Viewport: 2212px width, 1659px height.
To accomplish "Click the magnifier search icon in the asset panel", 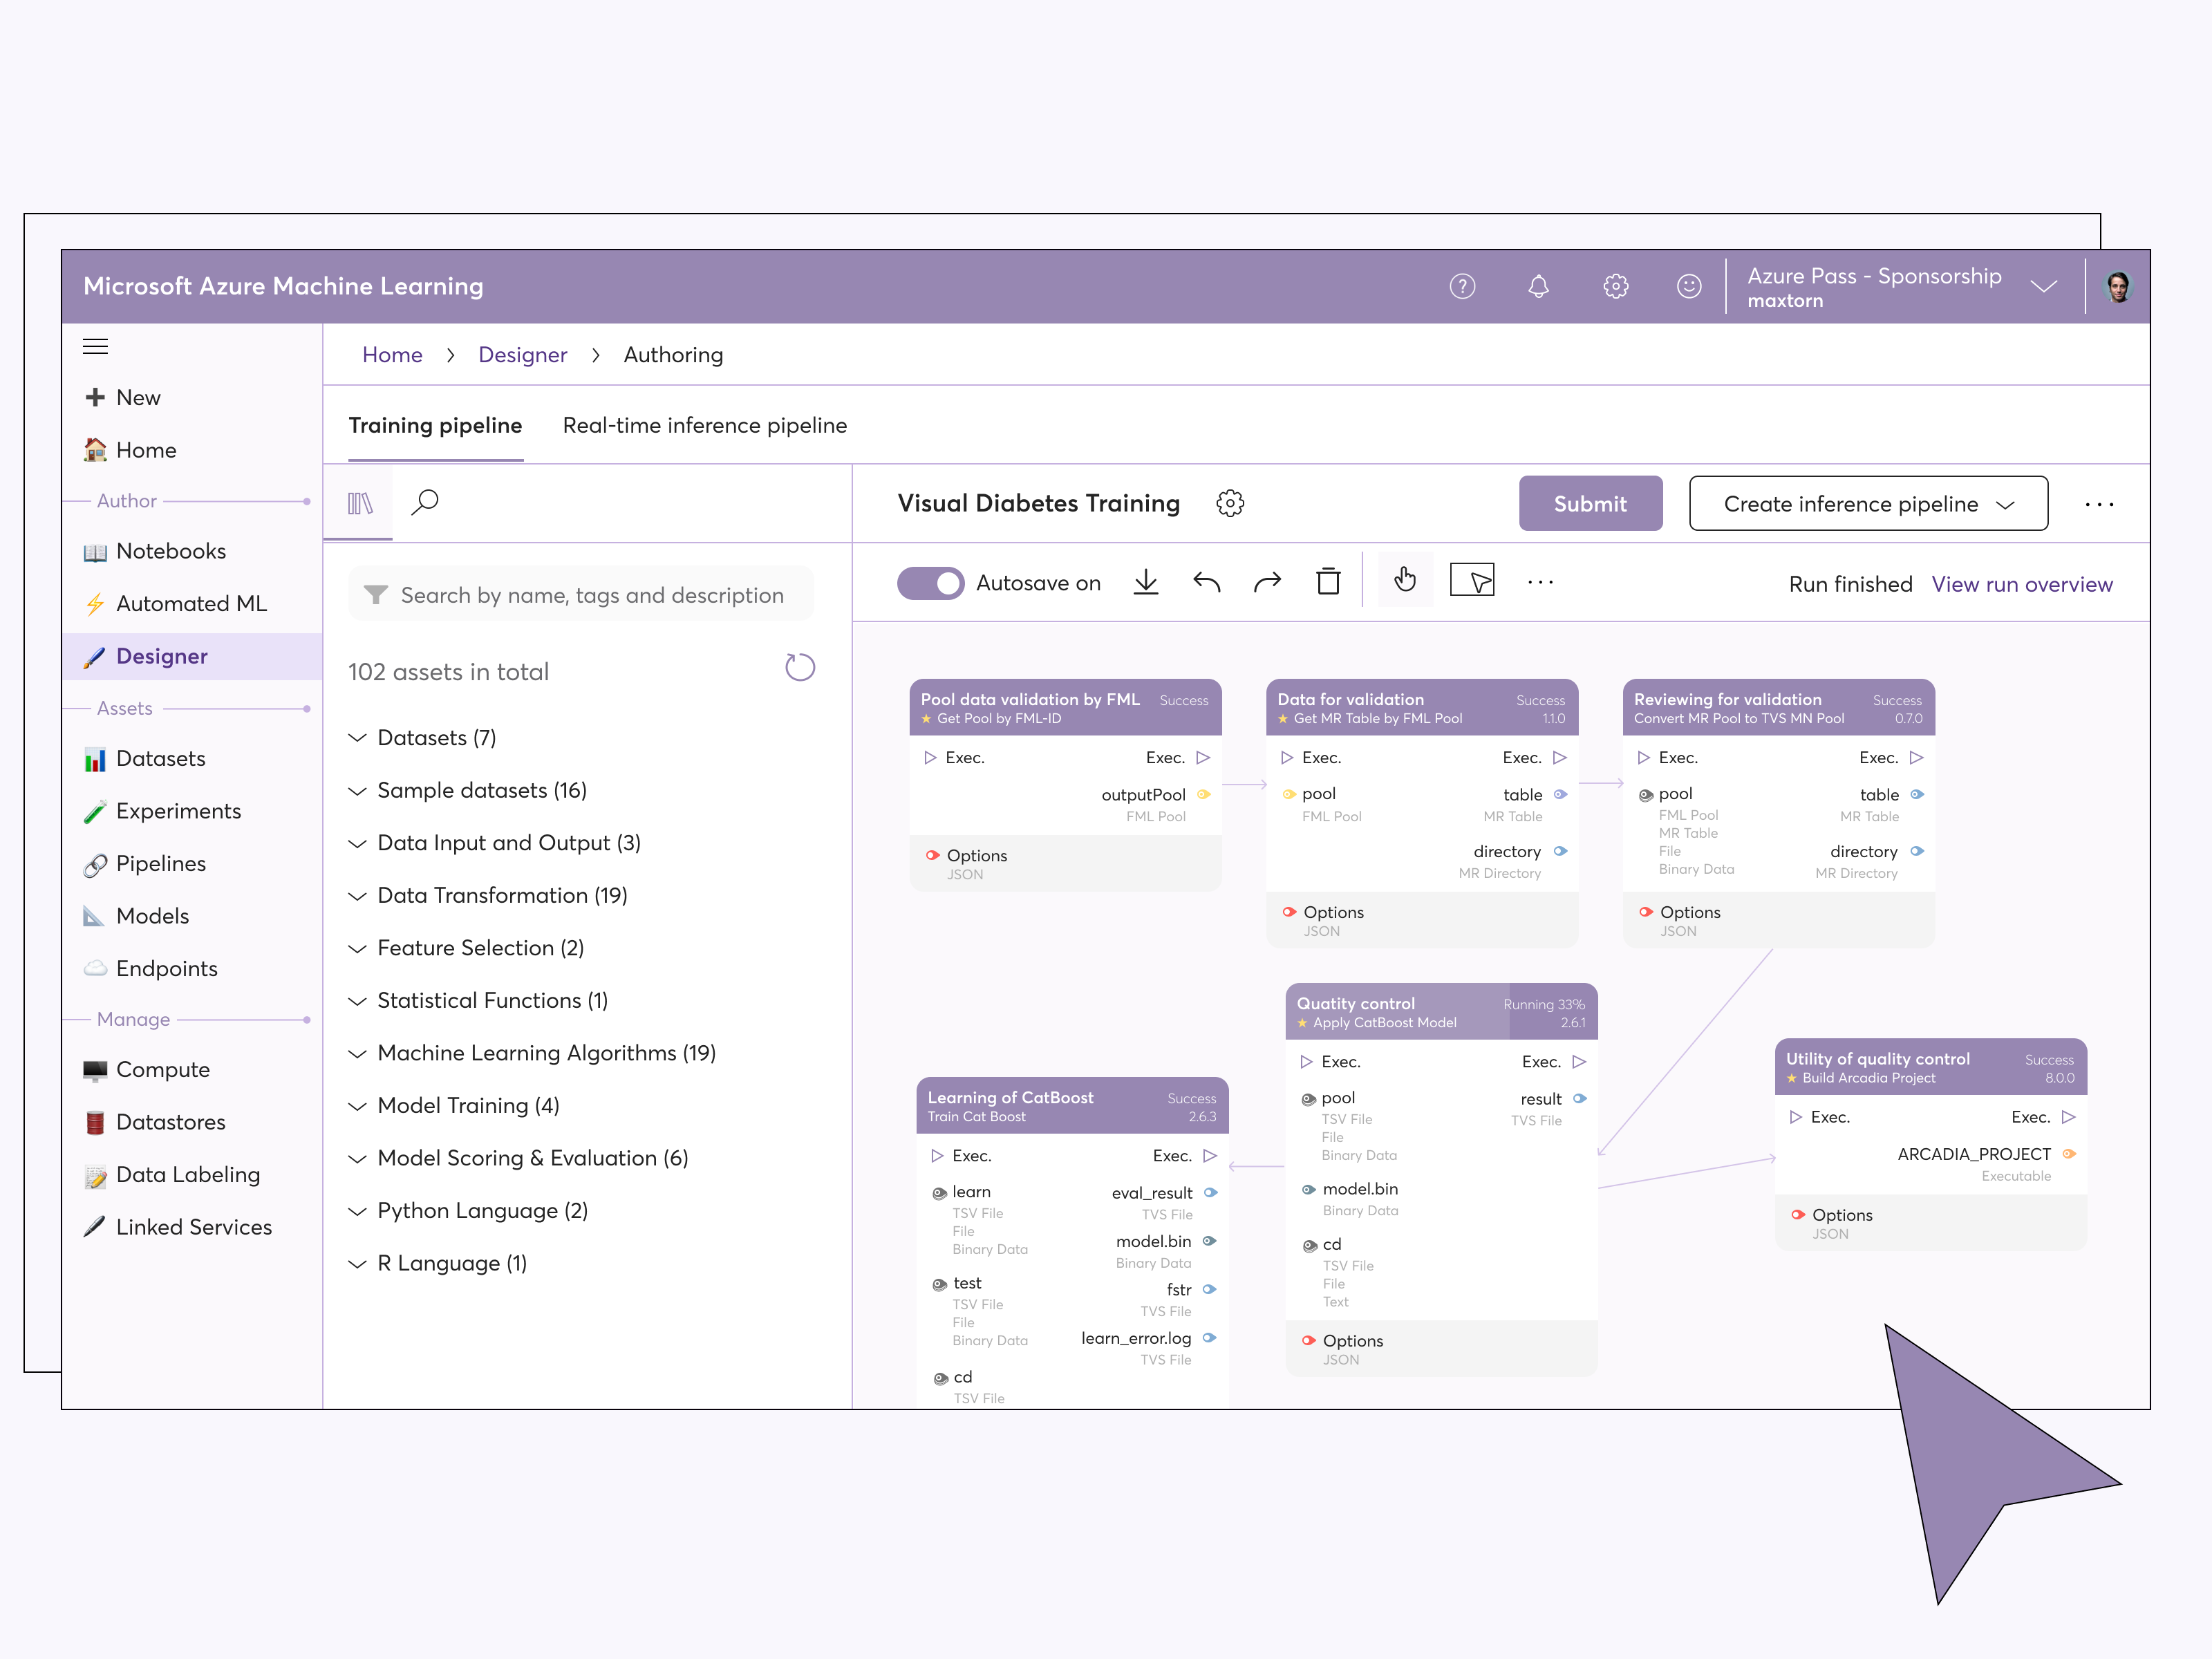I will click(425, 502).
